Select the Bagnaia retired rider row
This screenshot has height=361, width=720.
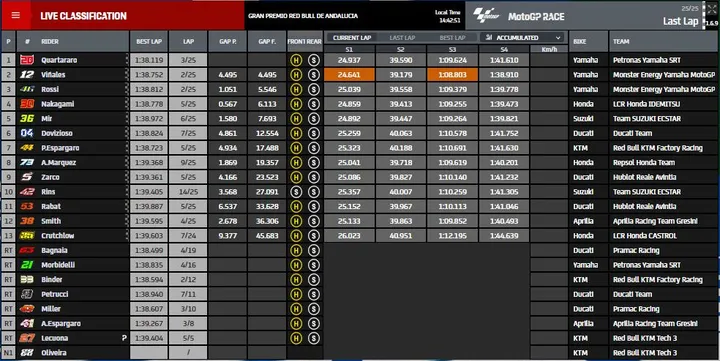tap(360, 250)
